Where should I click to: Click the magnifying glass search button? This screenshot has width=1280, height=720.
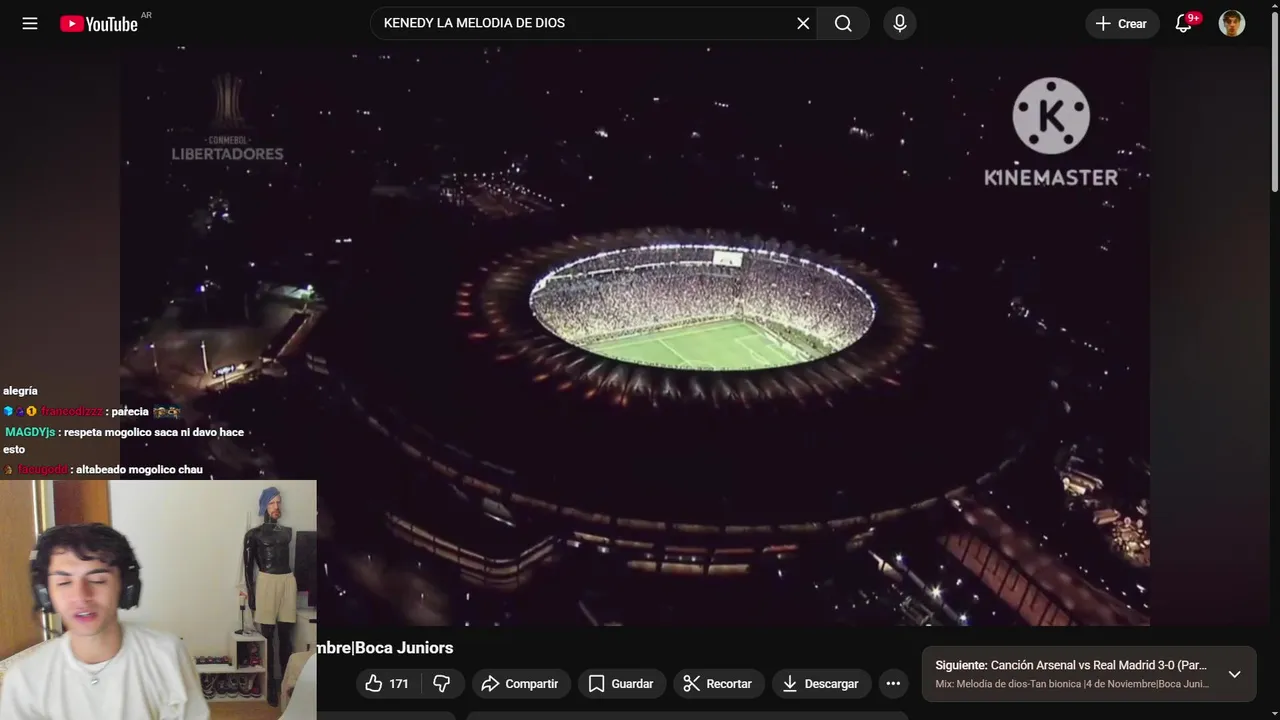[843, 23]
